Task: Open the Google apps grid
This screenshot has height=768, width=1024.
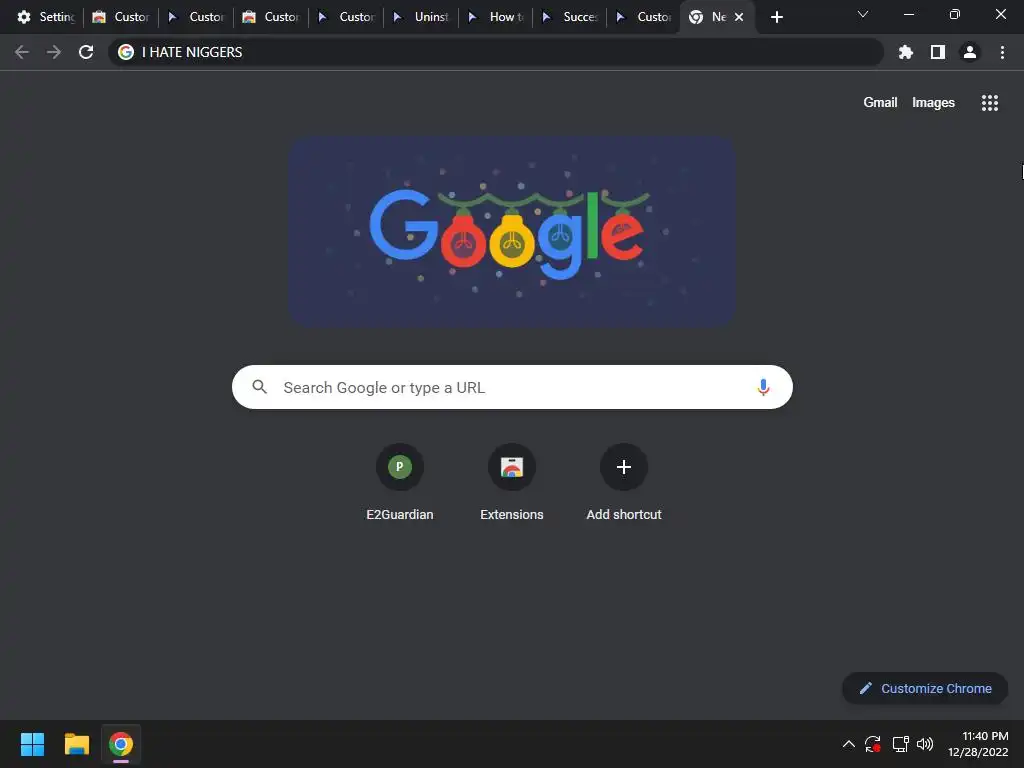Action: click(x=989, y=103)
